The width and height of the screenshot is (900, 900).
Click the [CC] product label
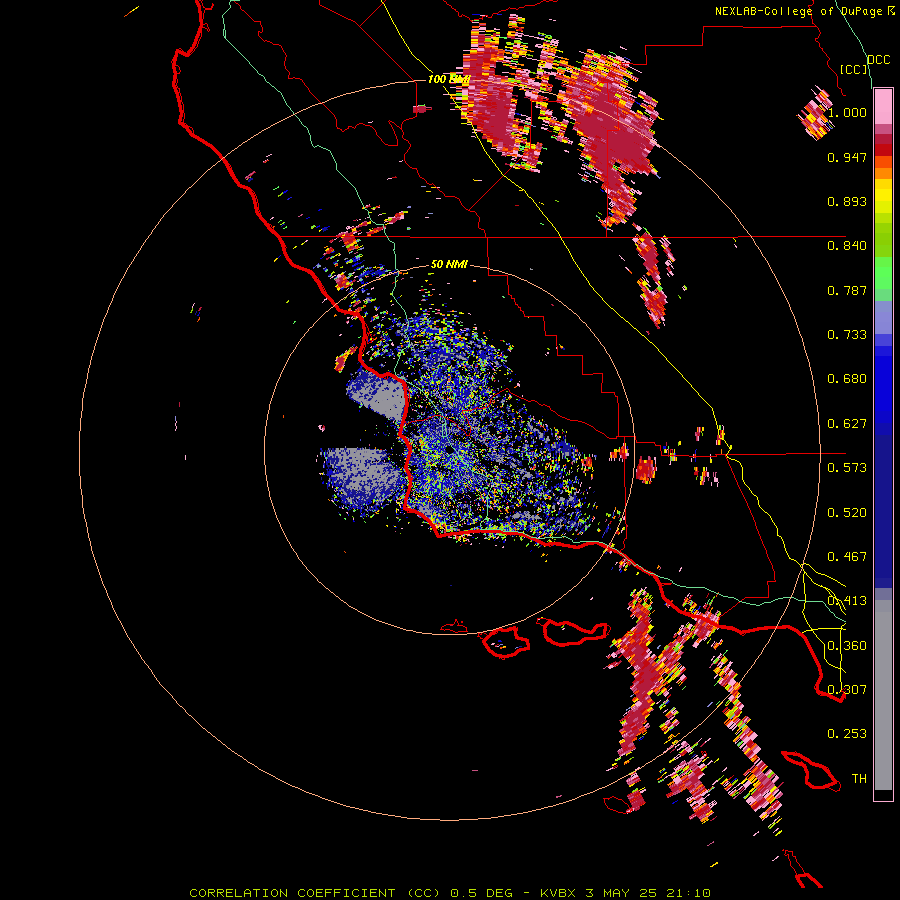click(x=854, y=69)
